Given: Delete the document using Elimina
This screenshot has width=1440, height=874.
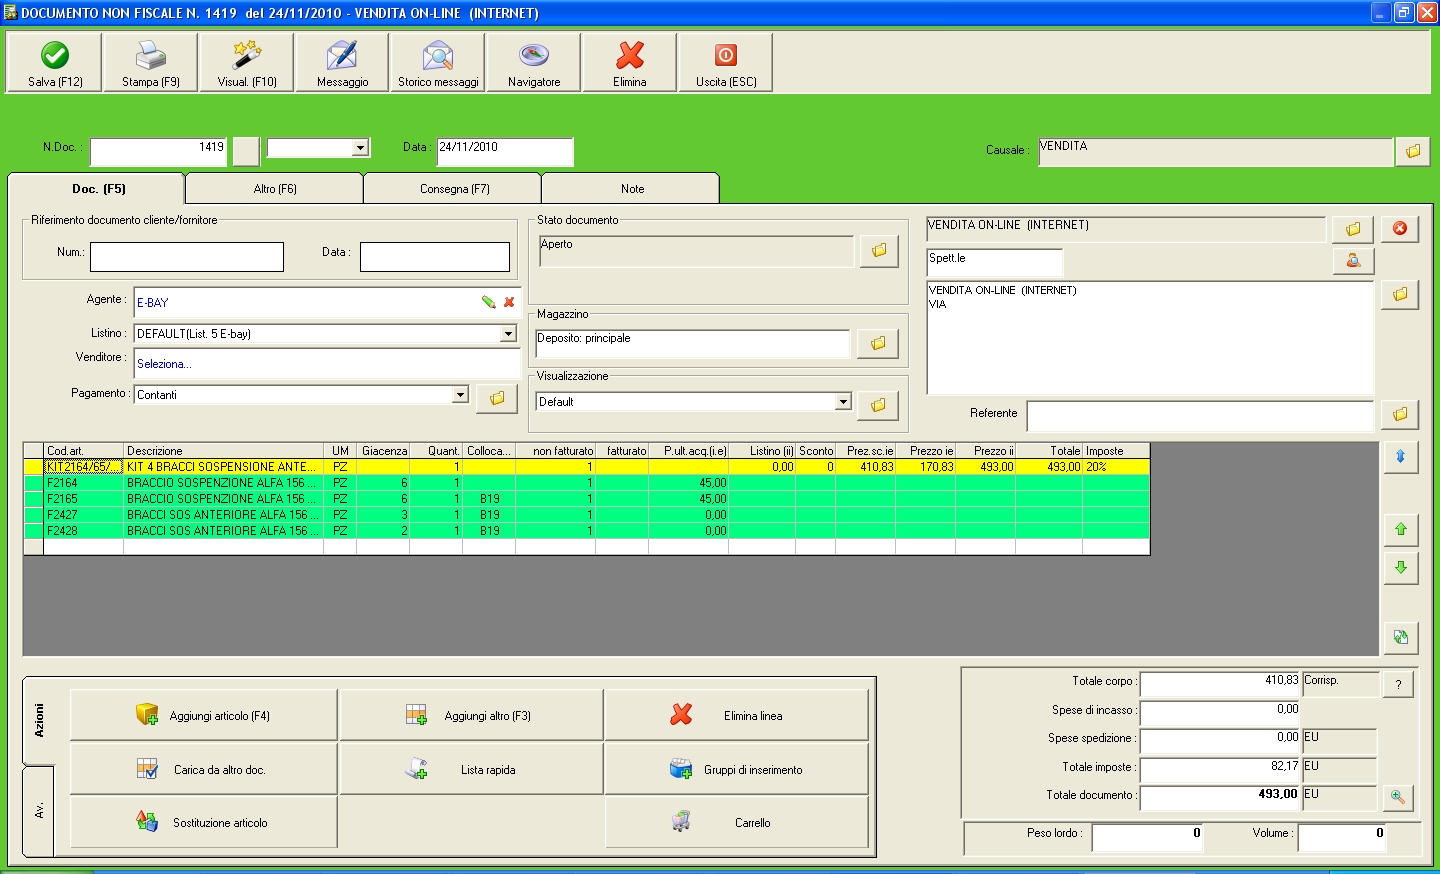Looking at the screenshot, I should click(630, 63).
